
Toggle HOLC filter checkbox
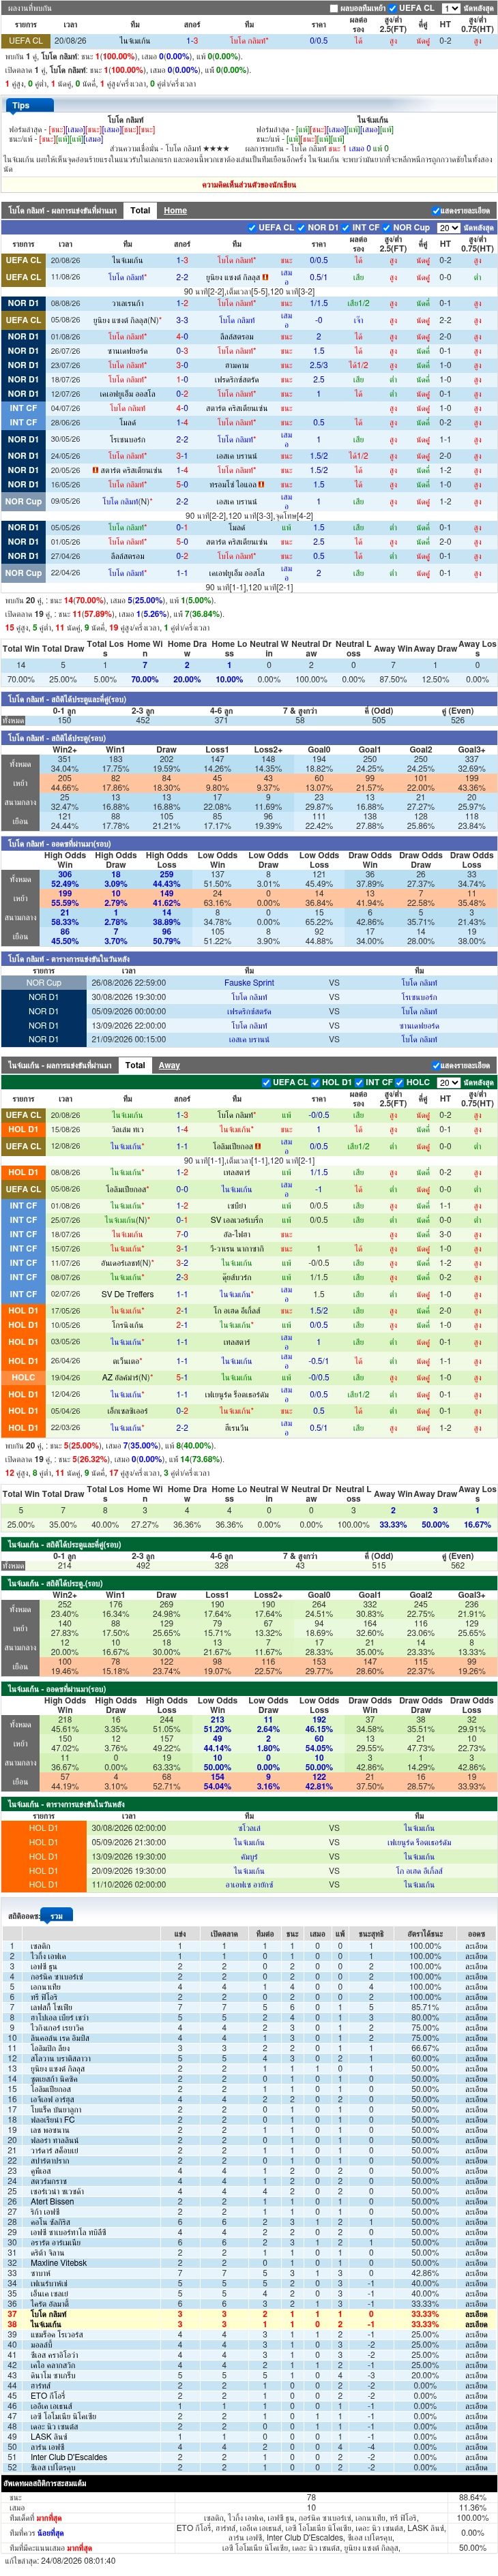coord(399,1082)
